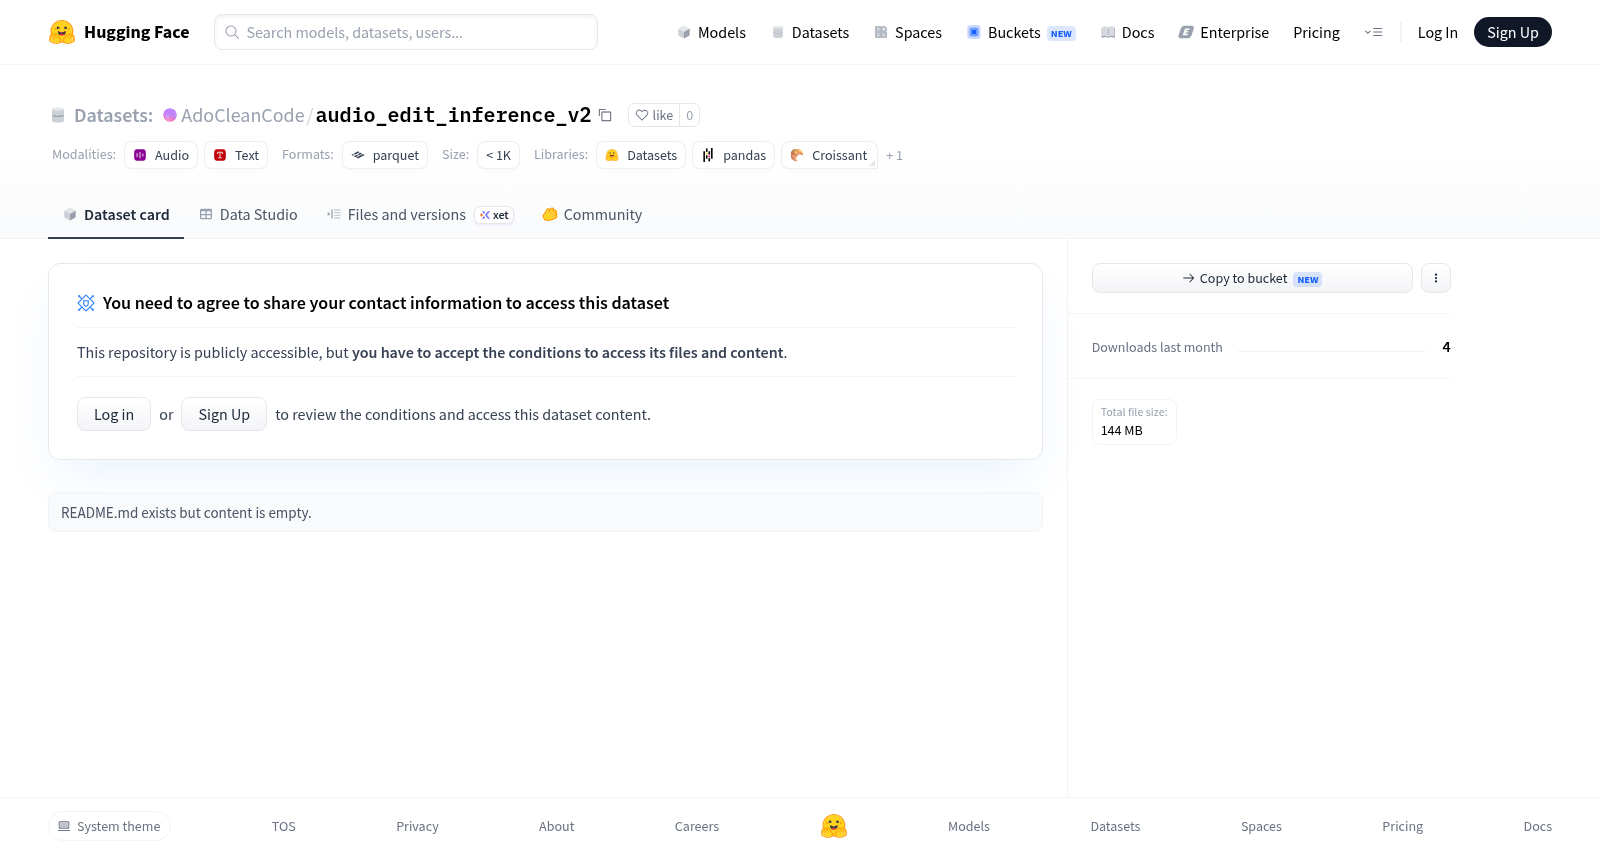1600x861 pixels.
Task: Open the three-dot options menu beside Copy to bucket
Action: pyautogui.click(x=1436, y=278)
